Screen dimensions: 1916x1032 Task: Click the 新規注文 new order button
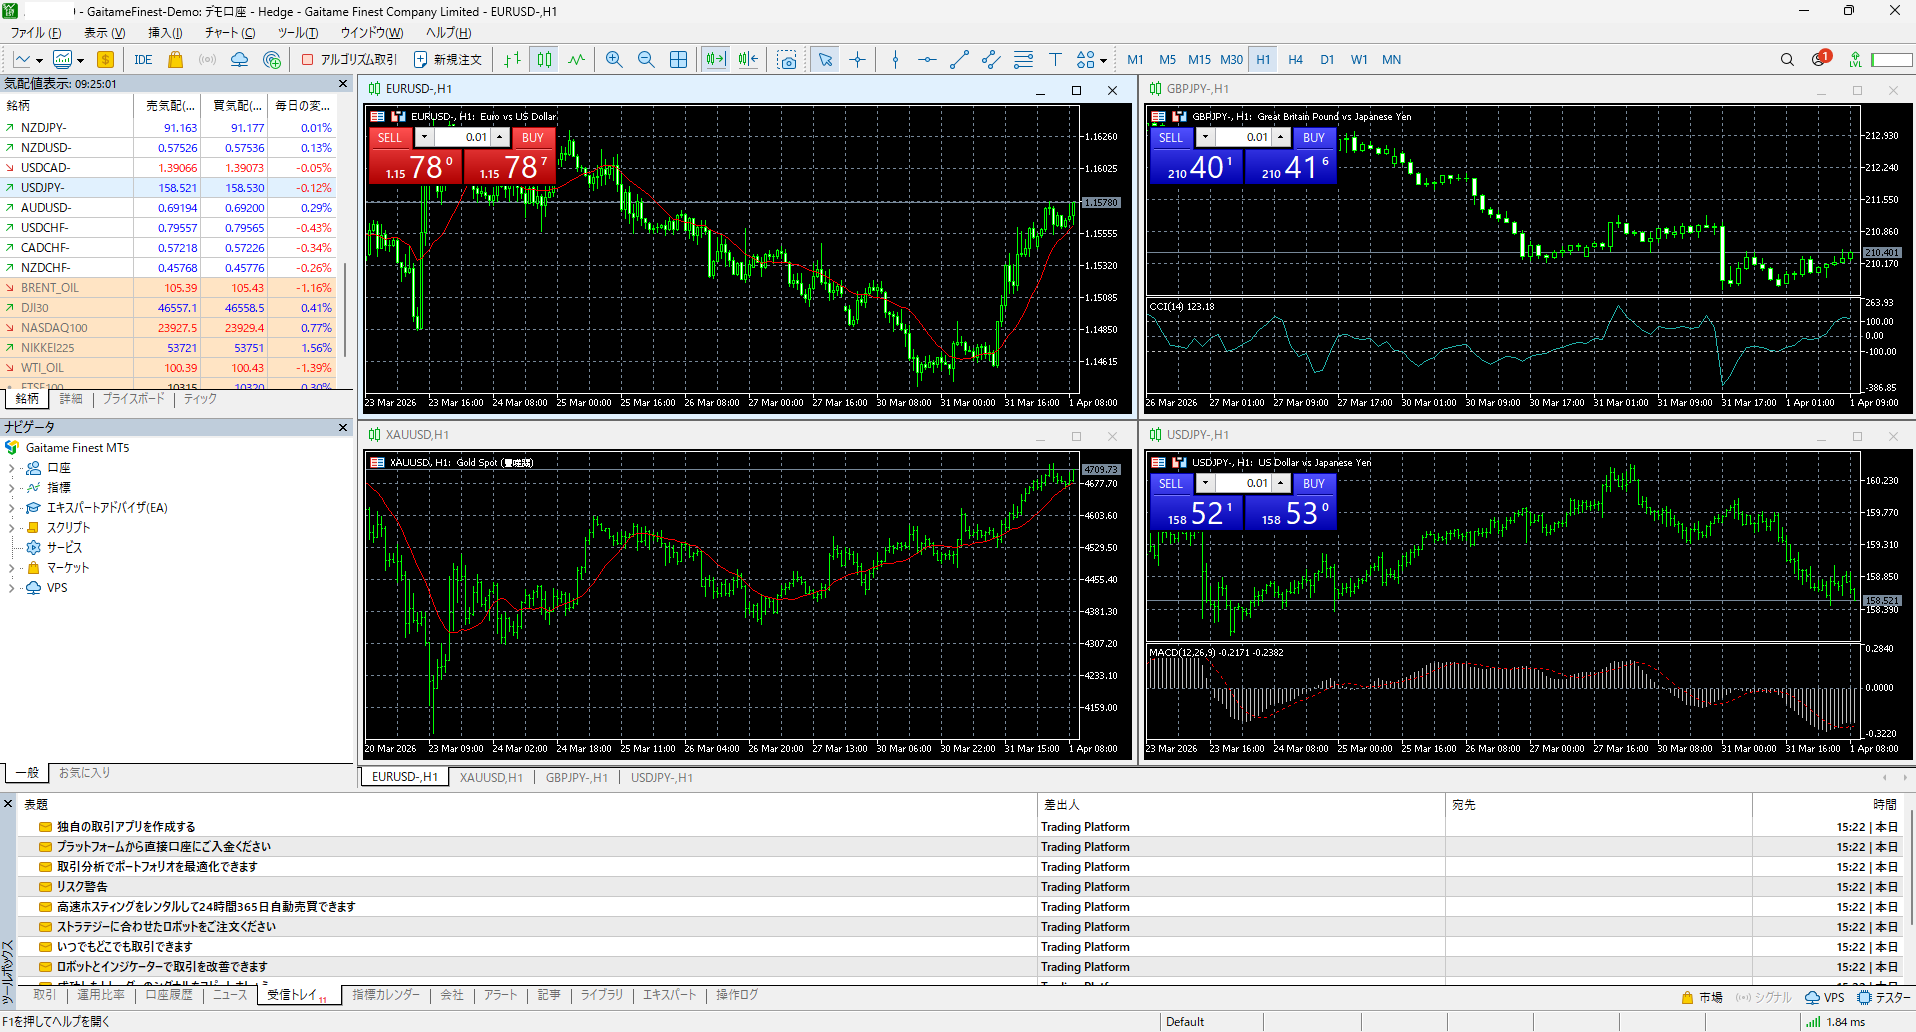point(448,60)
